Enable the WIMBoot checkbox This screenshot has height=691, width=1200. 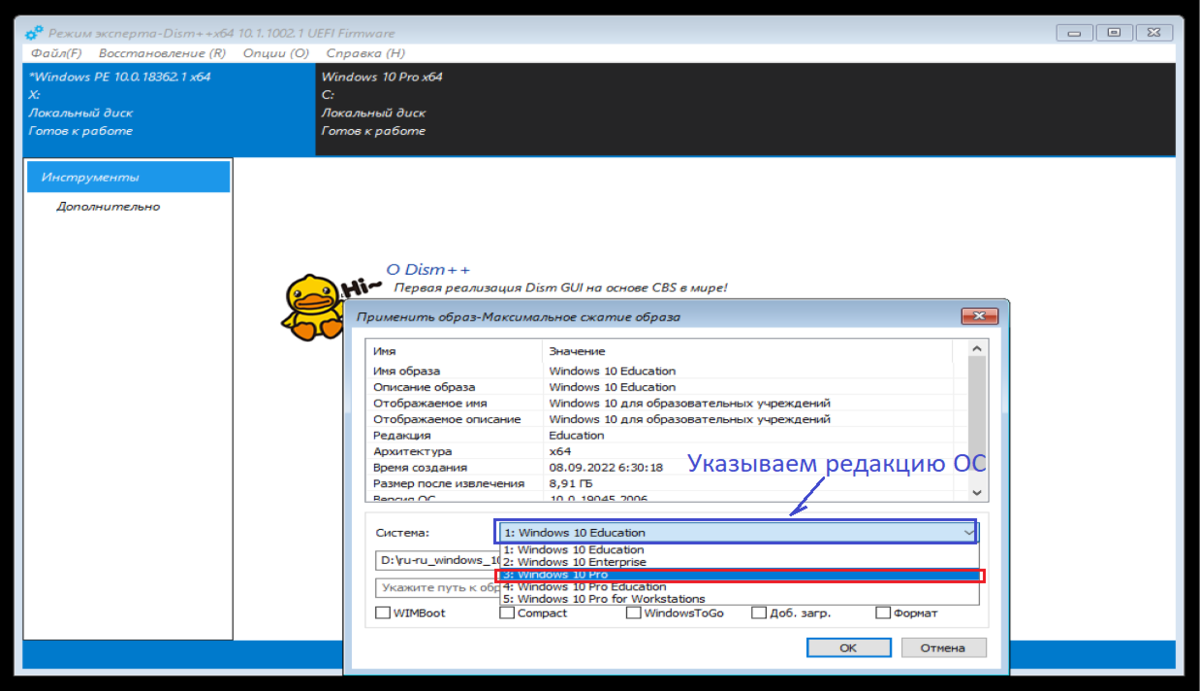point(383,613)
